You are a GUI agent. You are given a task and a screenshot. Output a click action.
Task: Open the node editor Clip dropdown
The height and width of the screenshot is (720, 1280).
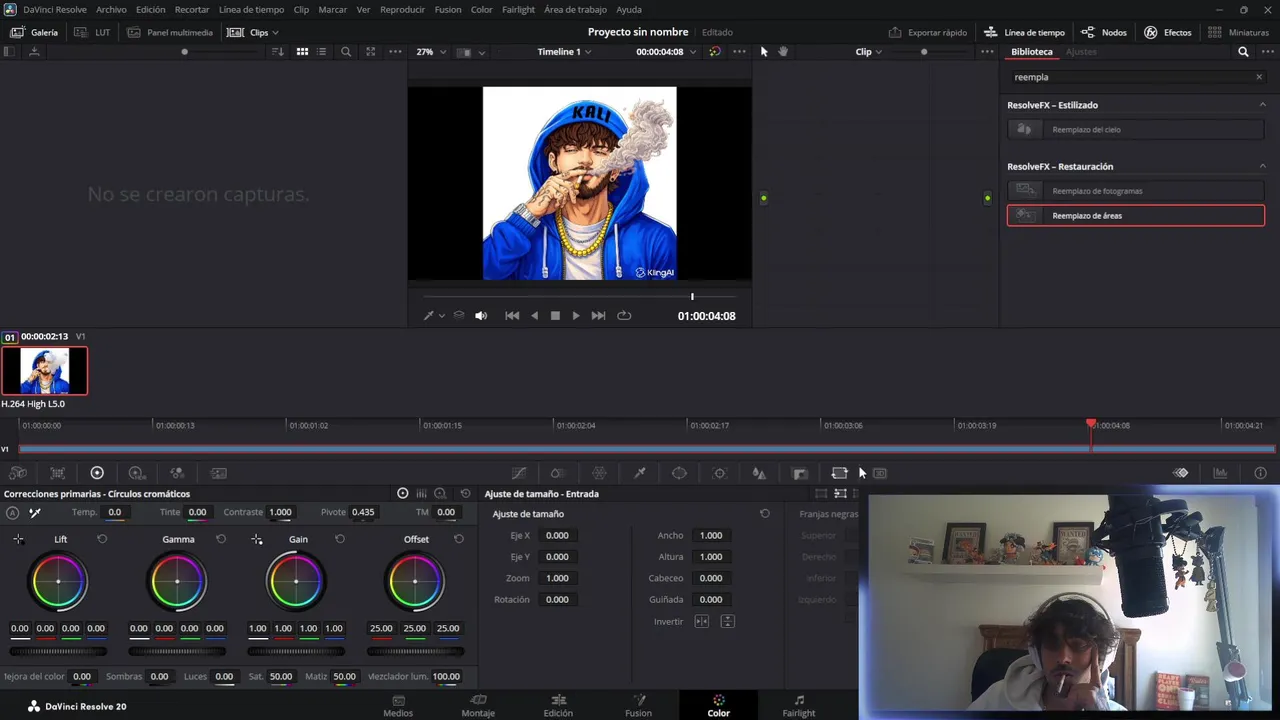(868, 51)
